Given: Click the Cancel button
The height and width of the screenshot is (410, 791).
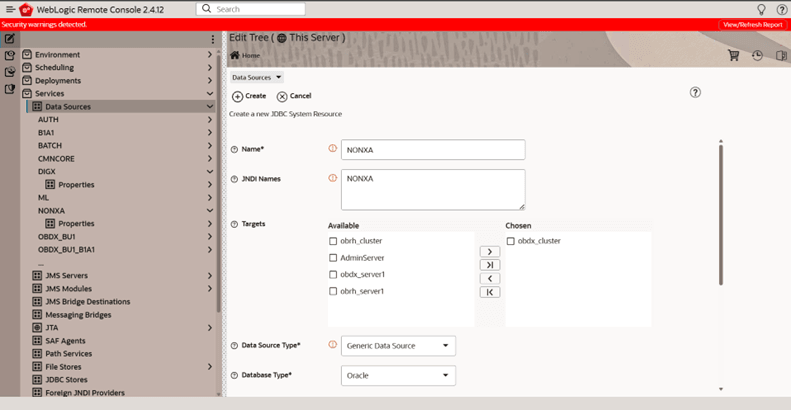Looking at the screenshot, I should (x=294, y=96).
